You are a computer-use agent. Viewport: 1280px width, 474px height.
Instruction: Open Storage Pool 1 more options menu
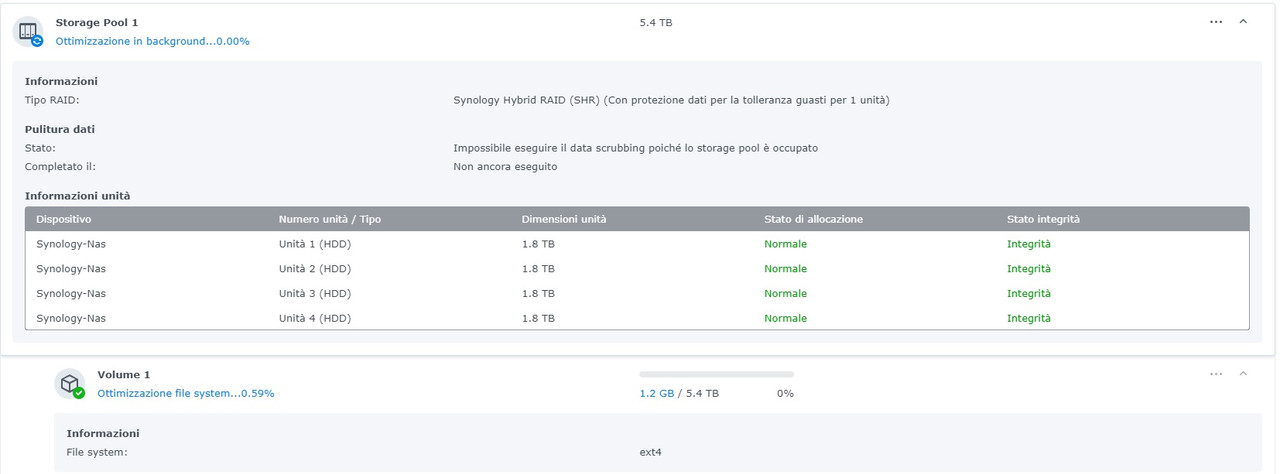1216,21
